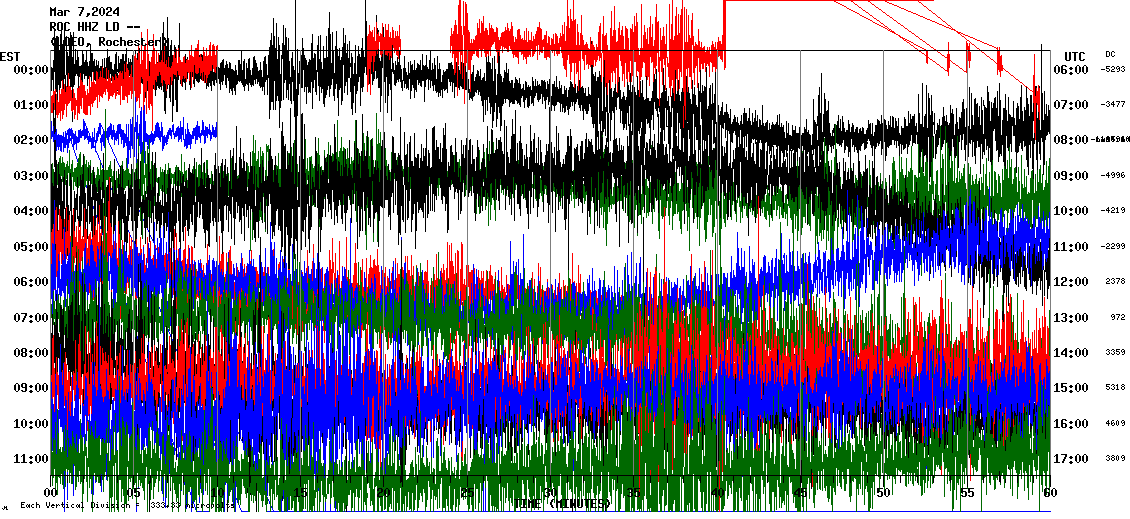The height and width of the screenshot is (519, 1130).
Task: Click the DC column heading
Action: click(1110, 54)
